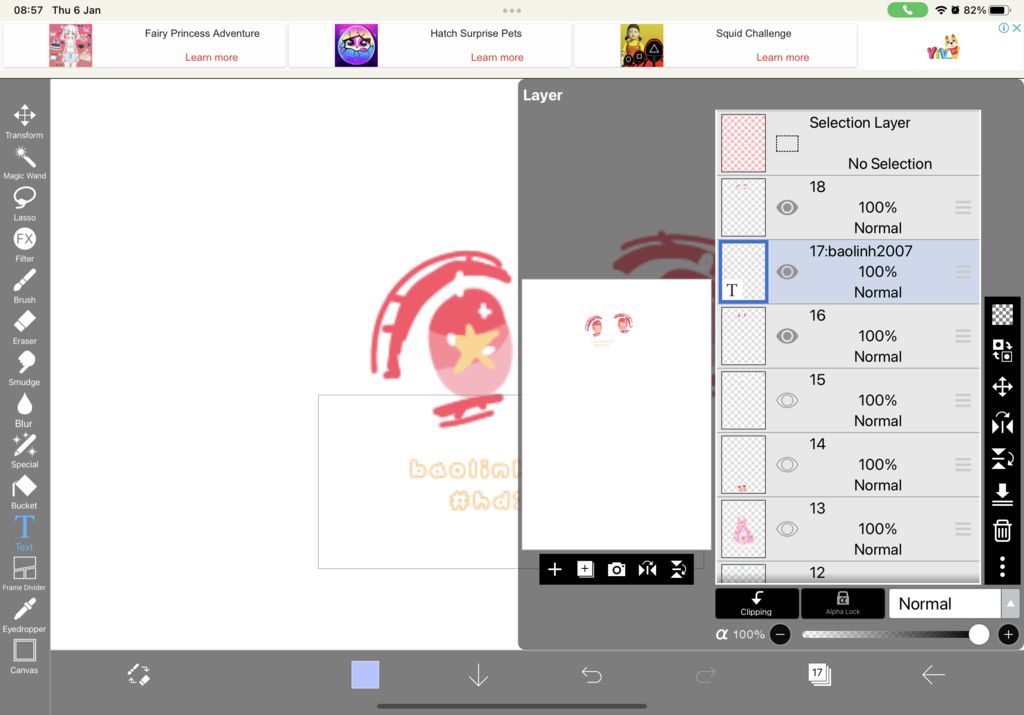This screenshot has height=715, width=1024.
Task: Select the Selection Layer row
Action: coord(849,143)
